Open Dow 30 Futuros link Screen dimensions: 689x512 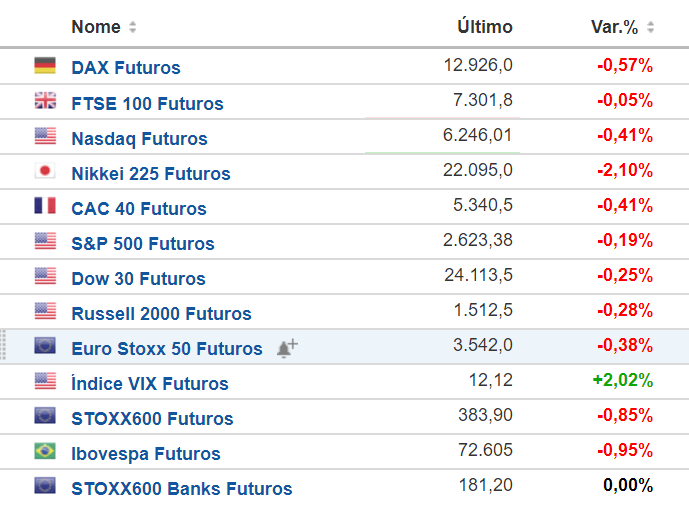tap(138, 279)
